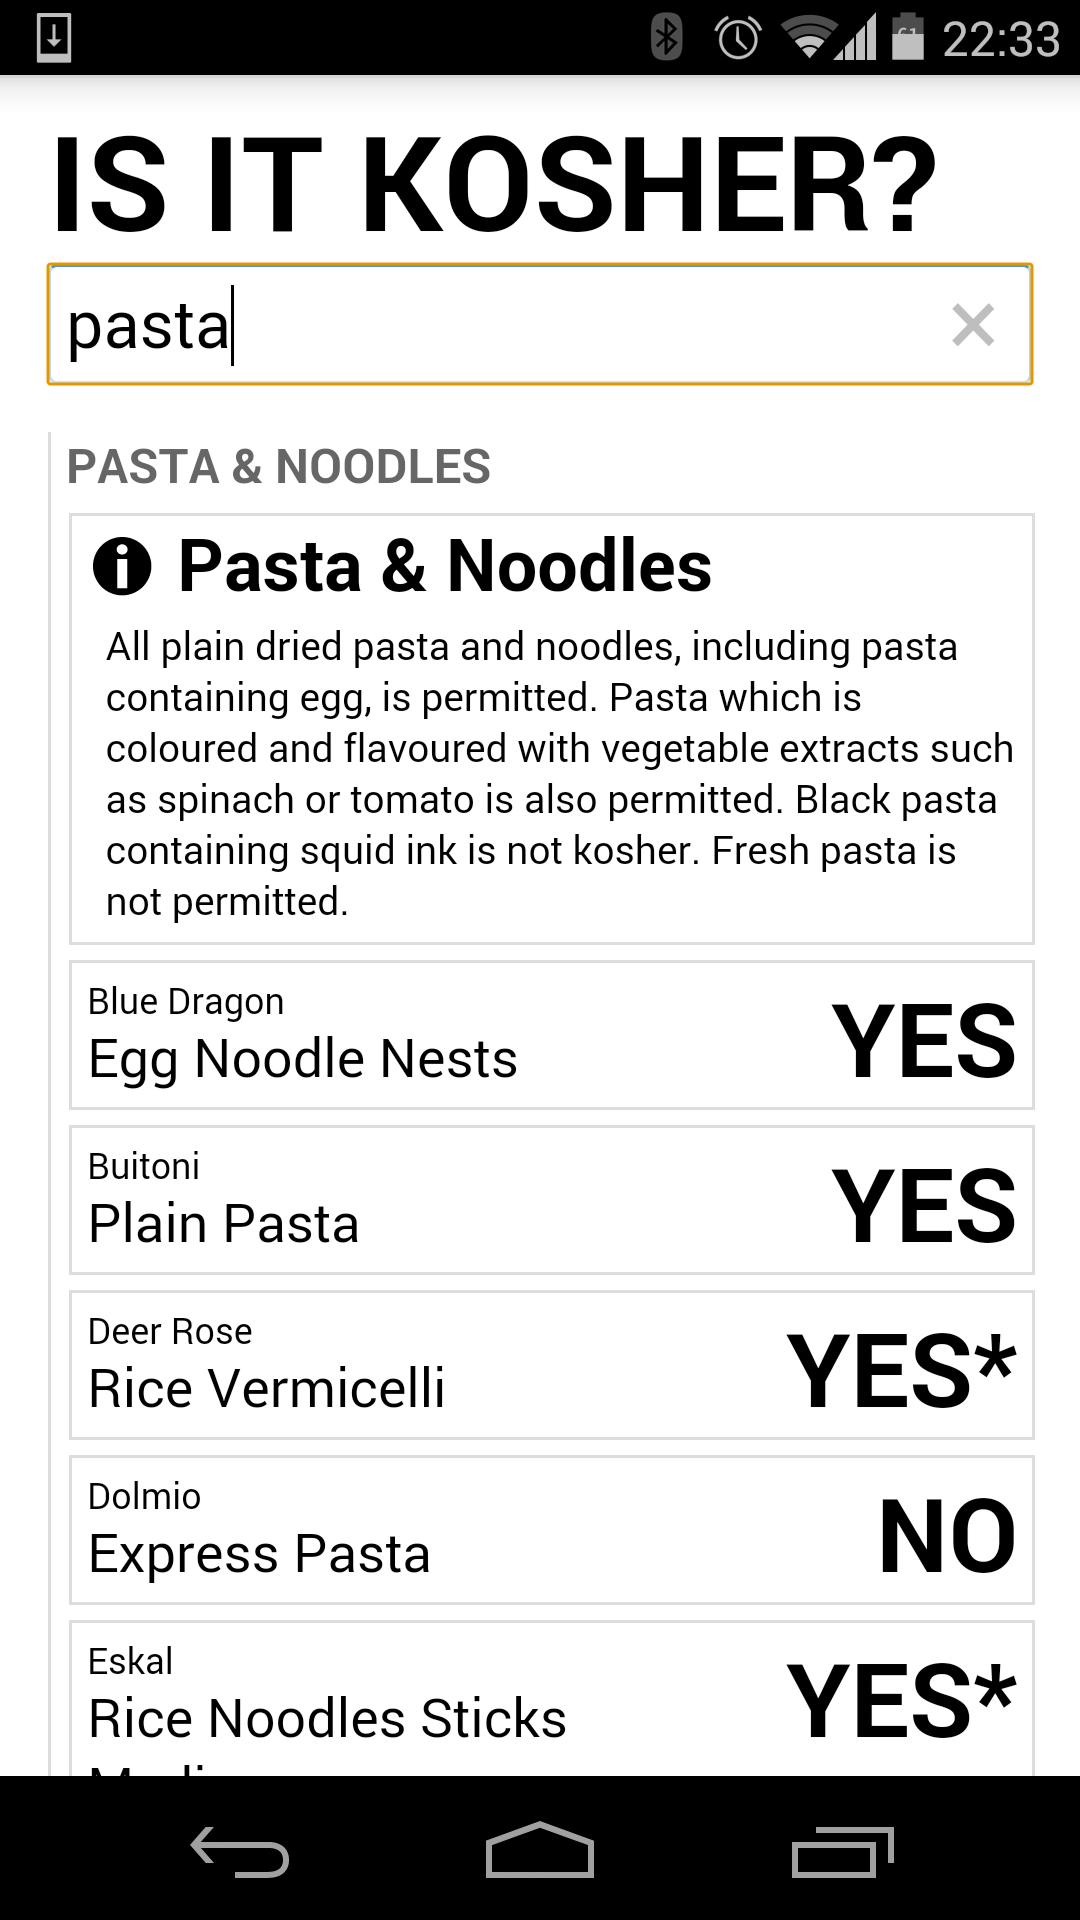Tap the Android back navigation button
This screenshot has width=1080, height=1920.
pos(240,1851)
